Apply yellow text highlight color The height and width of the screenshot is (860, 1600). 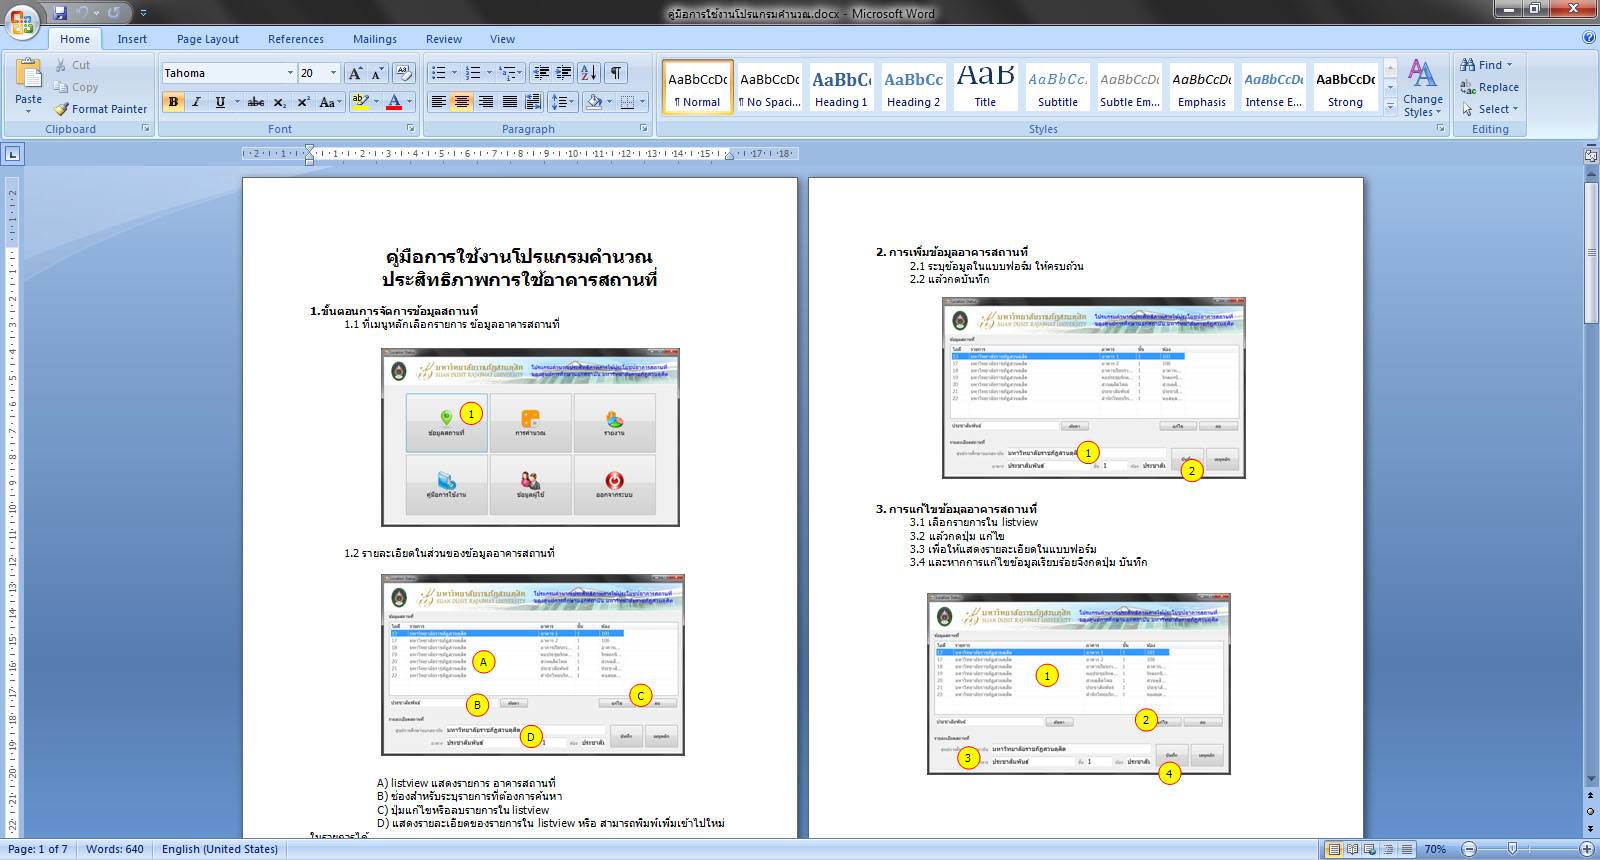click(x=360, y=102)
